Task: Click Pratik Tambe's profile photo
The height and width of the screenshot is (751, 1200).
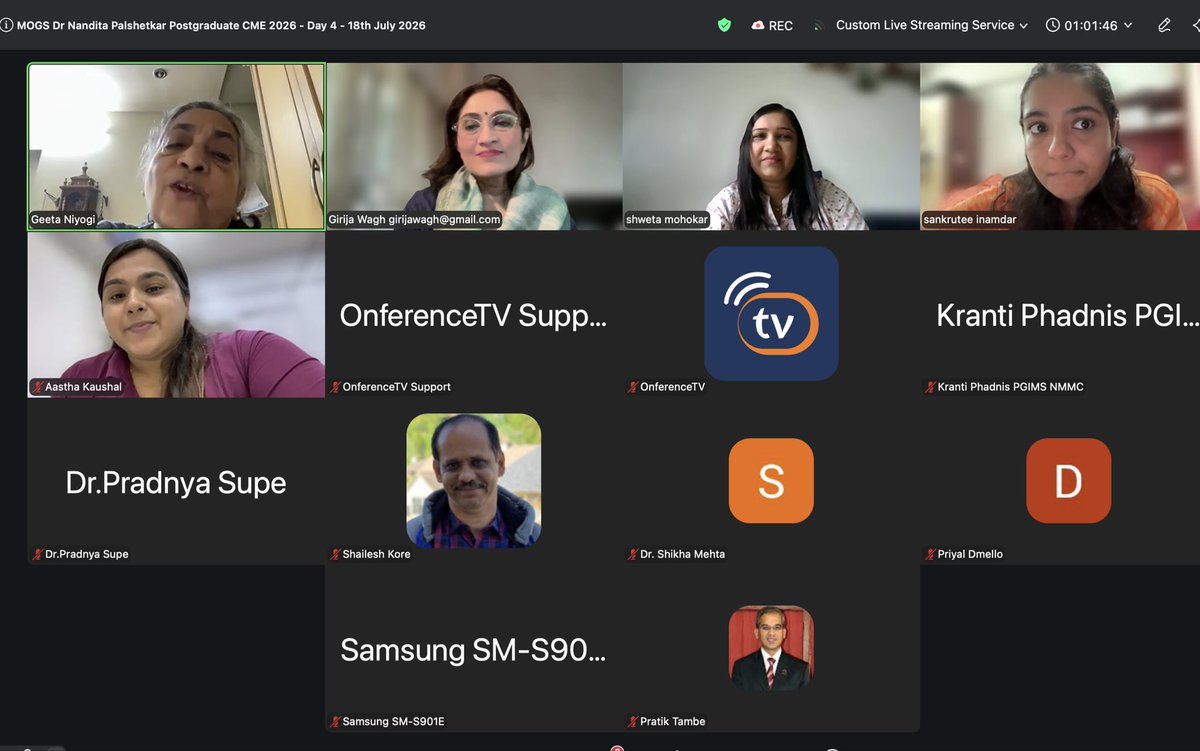Action: pyautogui.click(x=771, y=648)
